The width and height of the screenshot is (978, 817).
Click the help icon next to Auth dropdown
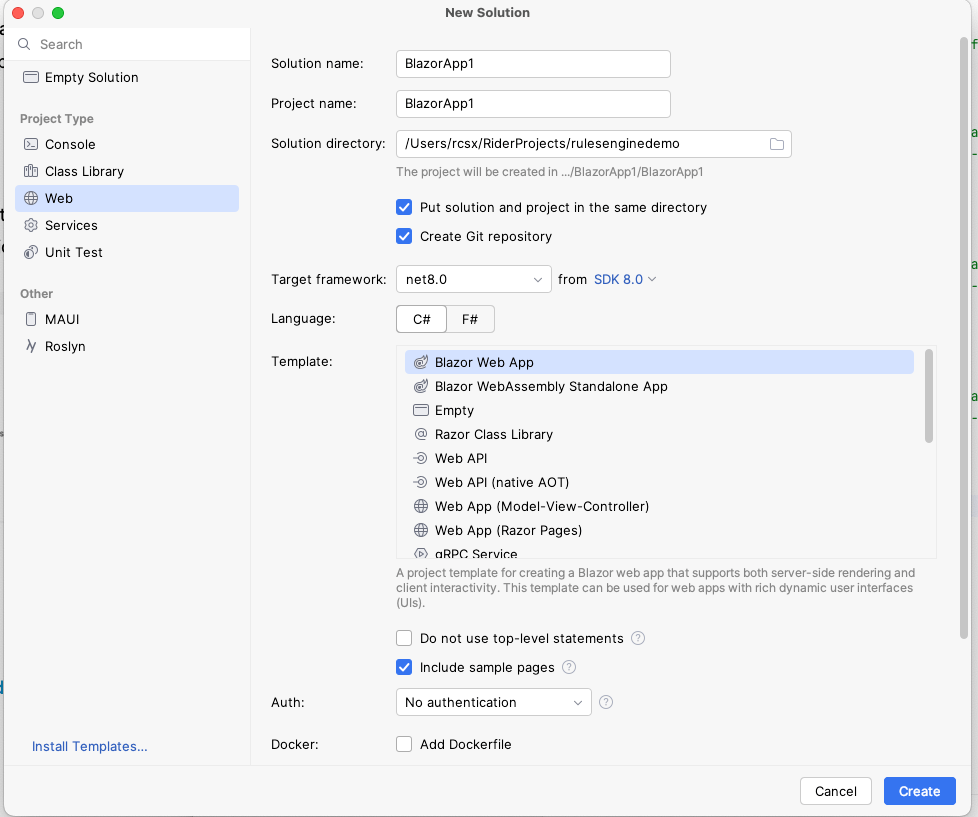tap(605, 703)
